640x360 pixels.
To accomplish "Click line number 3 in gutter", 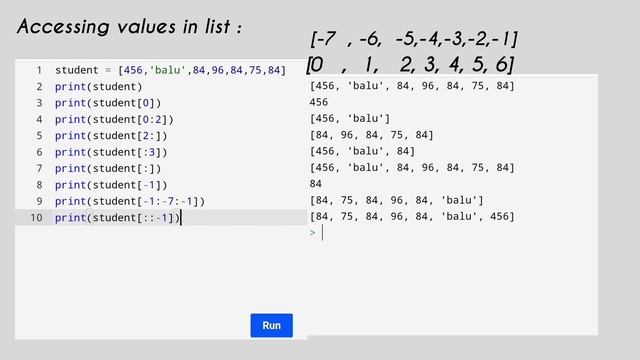I will 39,103.
